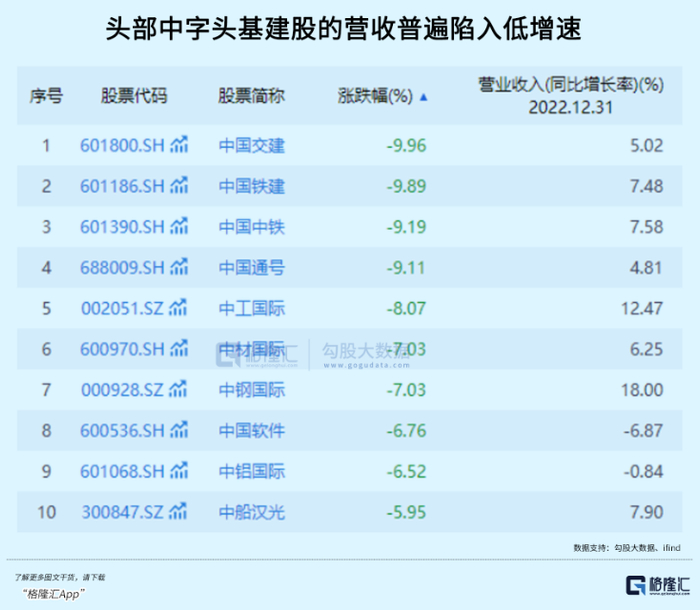The image size is (700, 610).
Task: Open the 中国交建 stock name link
Action: click(252, 146)
